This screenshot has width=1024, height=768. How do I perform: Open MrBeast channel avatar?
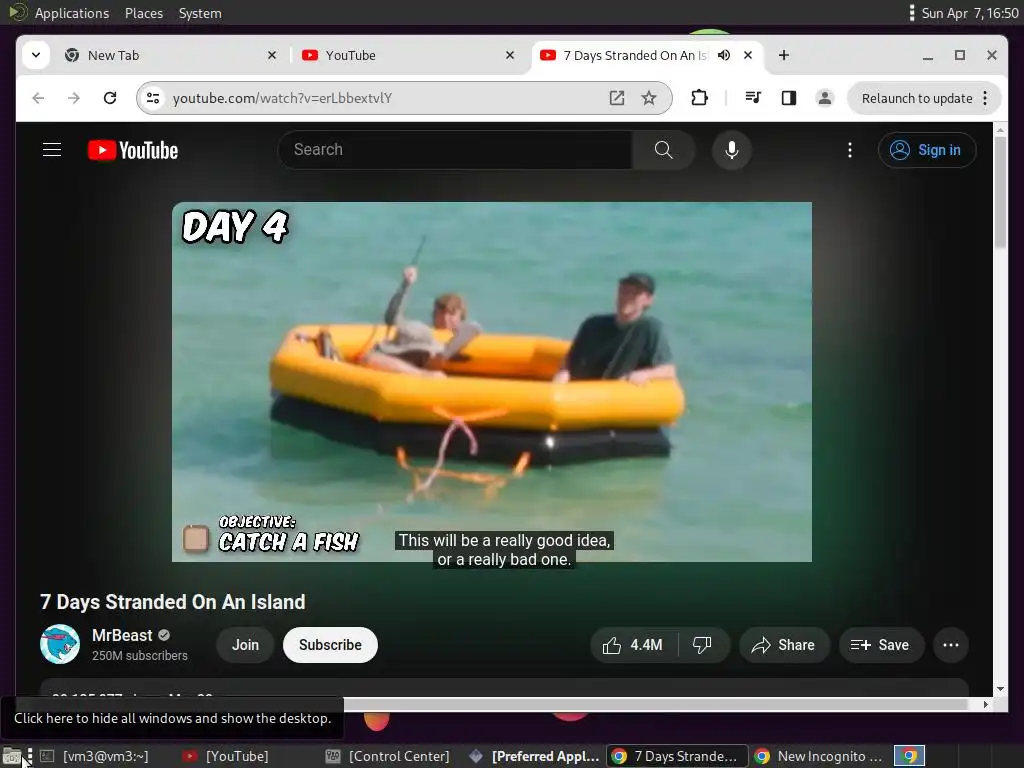point(60,644)
